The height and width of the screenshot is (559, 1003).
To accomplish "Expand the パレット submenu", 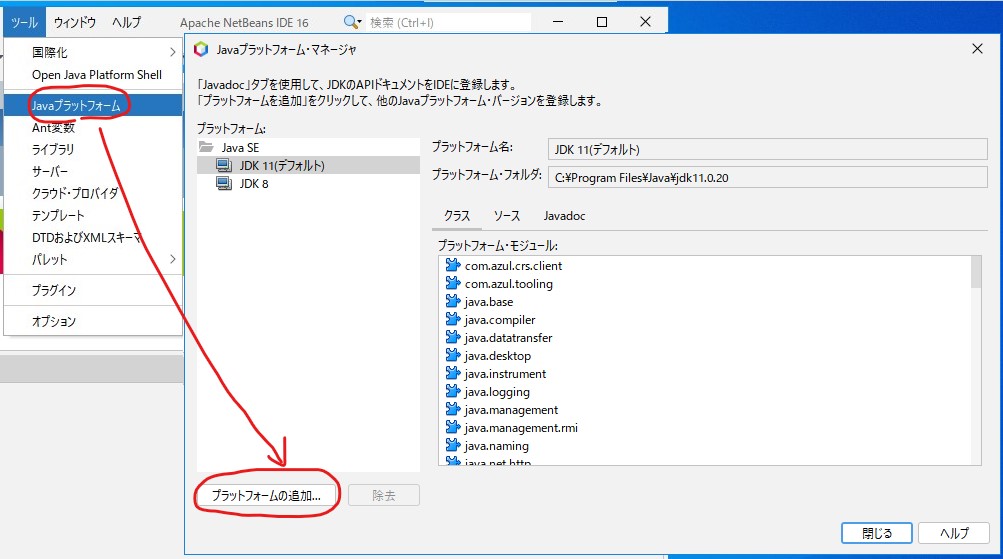I will 93,260.
